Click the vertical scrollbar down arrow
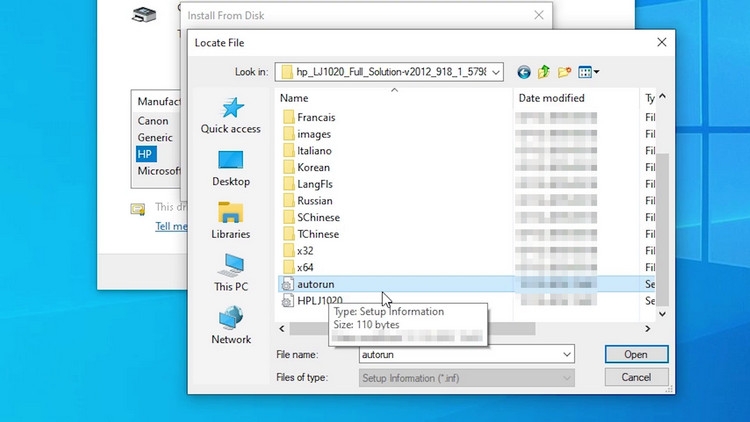 662,314
